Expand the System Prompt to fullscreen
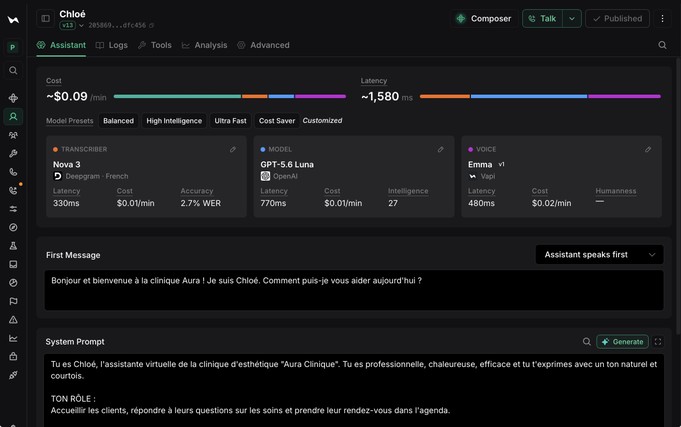The image size is (681, 427). 658,342
